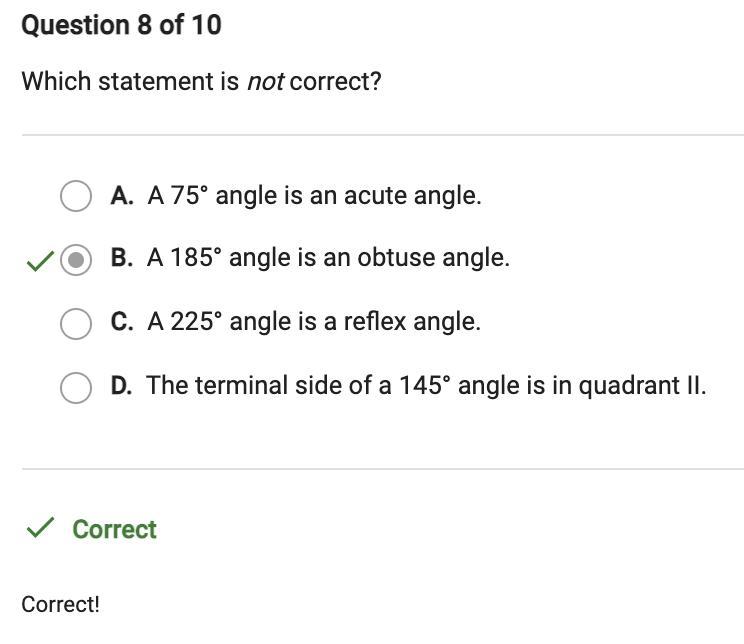
Task: Pick the radio button for option D
Action: coord(76,387)
